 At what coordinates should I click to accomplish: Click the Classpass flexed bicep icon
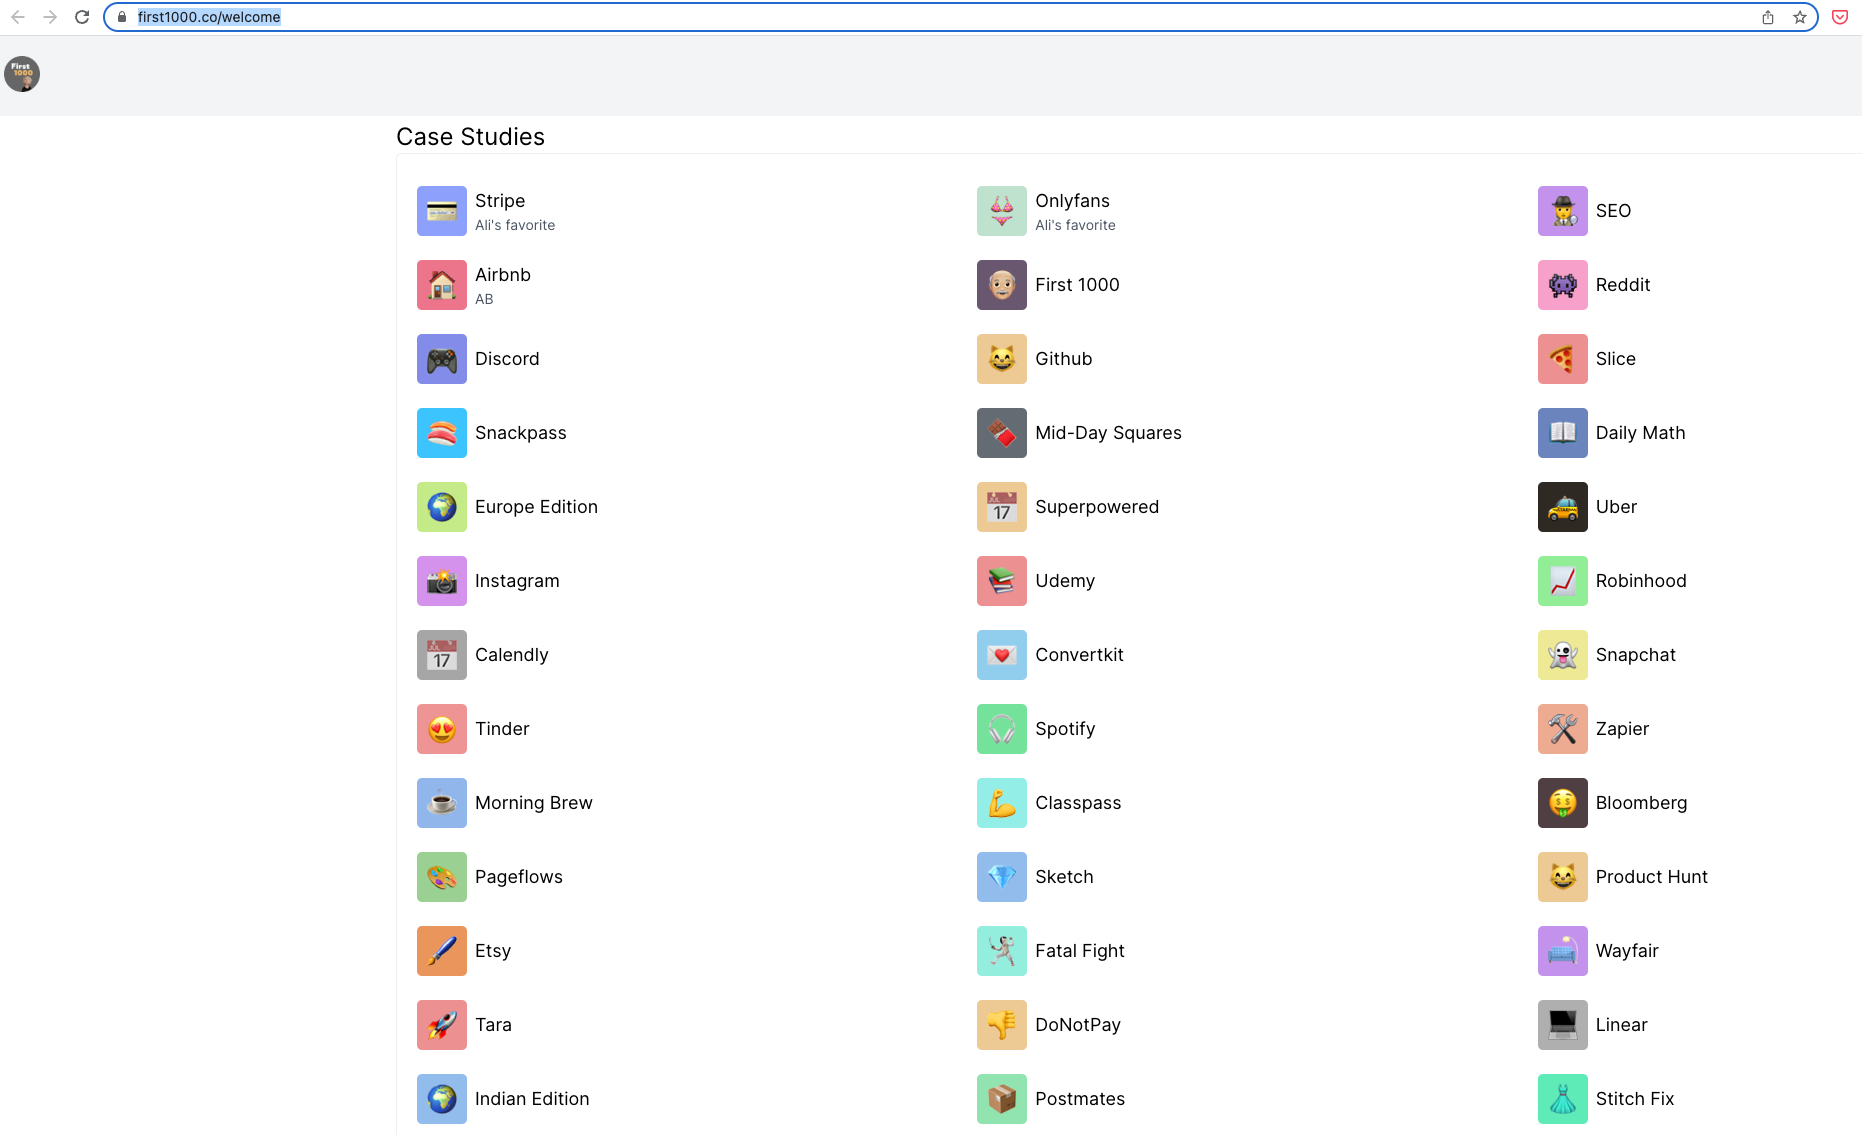pos(1002,803)
